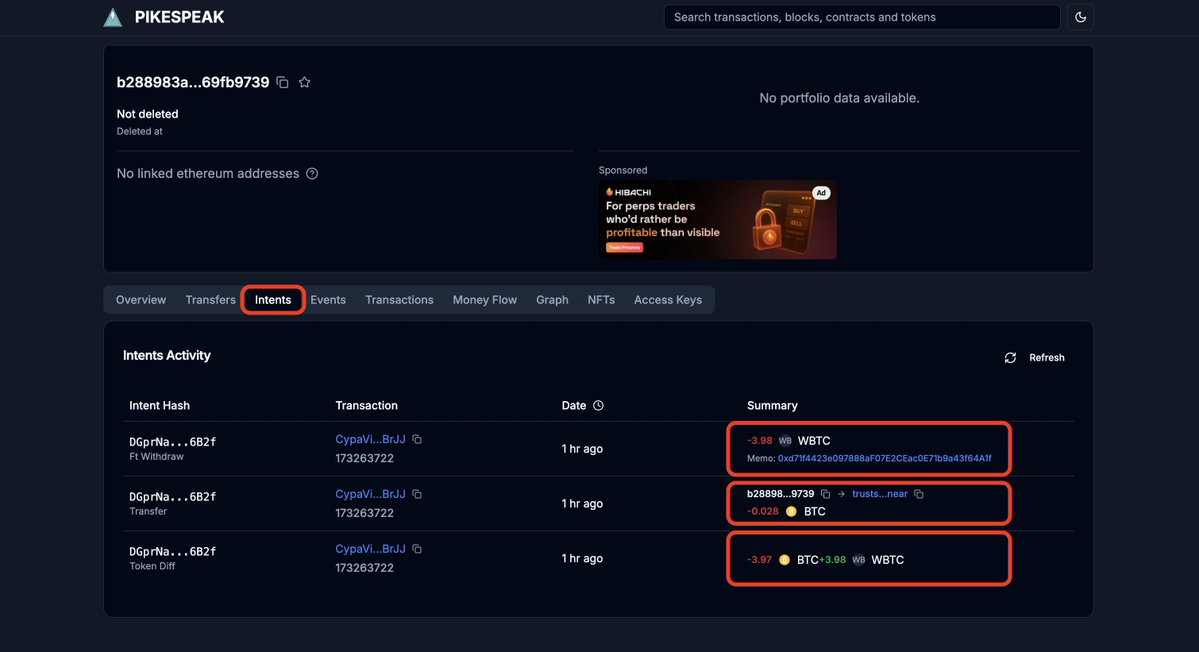Click the WBTC token icon in Ft Withdraw row
This screenshot has width=1199, height=652.
[x=785, y=440]
